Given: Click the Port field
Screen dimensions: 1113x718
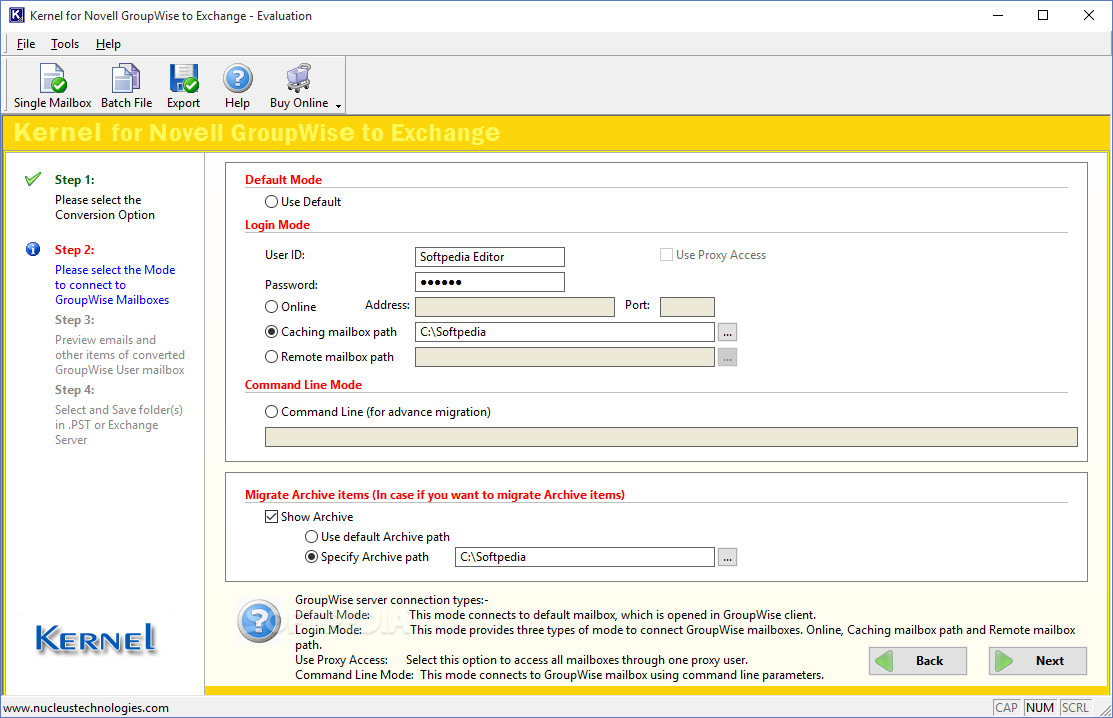Looking at the screenshot, I should [x=687, y=306].
